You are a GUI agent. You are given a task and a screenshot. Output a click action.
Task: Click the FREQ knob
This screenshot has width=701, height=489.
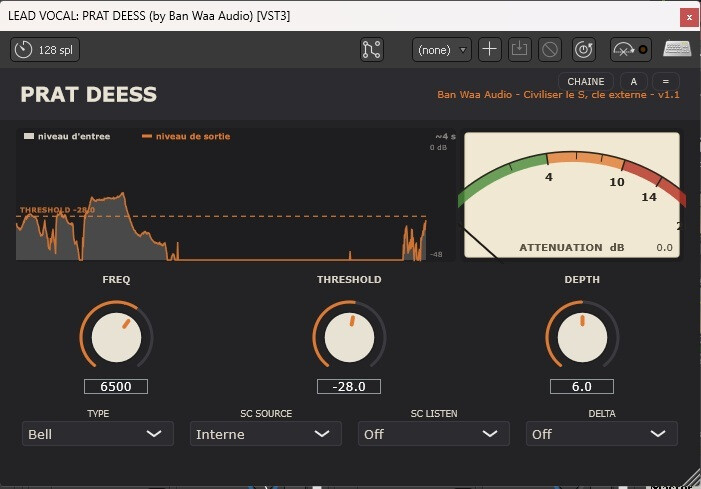coord(116,337)
